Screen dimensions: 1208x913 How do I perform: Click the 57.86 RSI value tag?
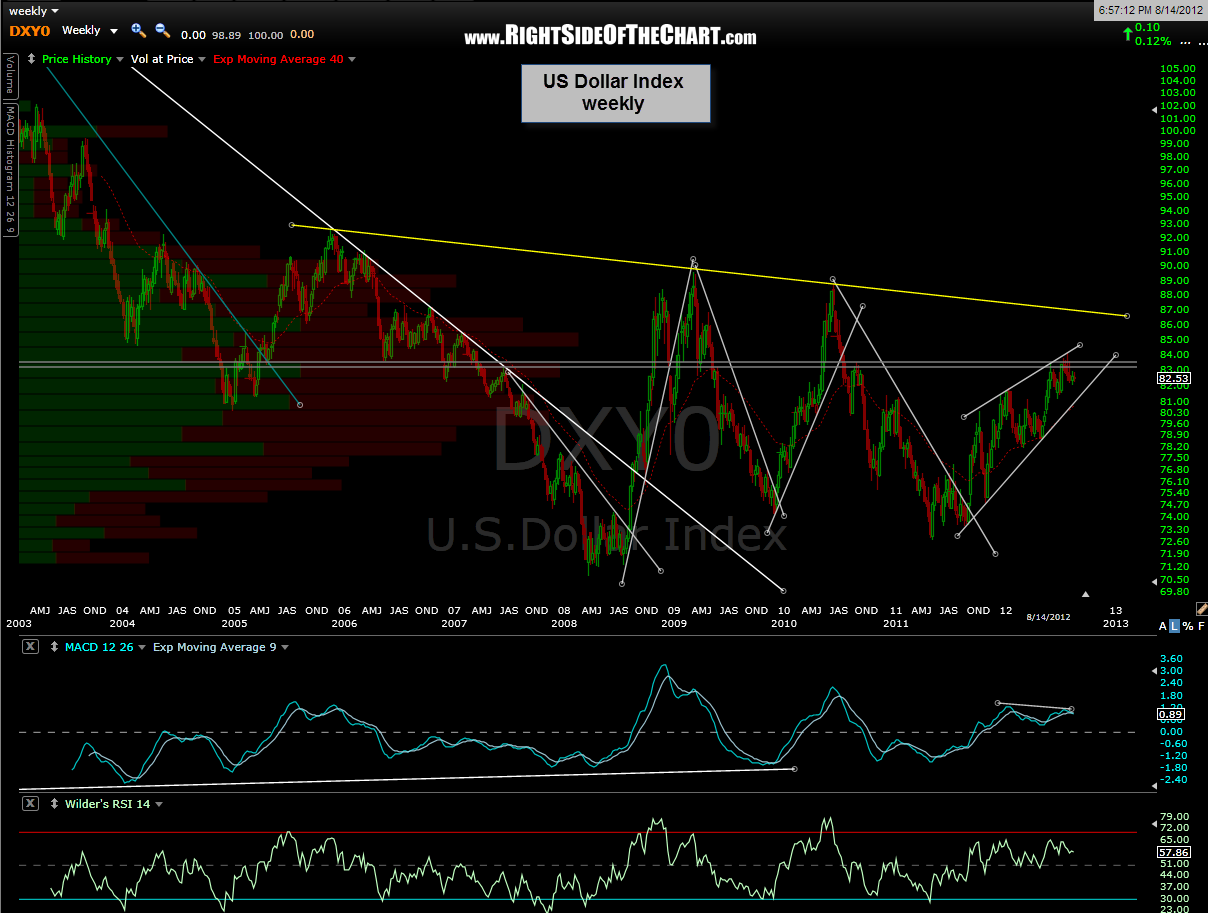(1172, 853)
